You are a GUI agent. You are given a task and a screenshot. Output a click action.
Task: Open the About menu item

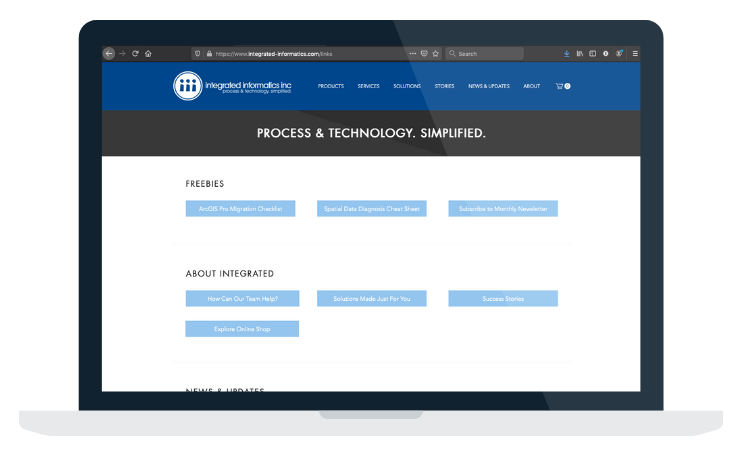[532, 86]
